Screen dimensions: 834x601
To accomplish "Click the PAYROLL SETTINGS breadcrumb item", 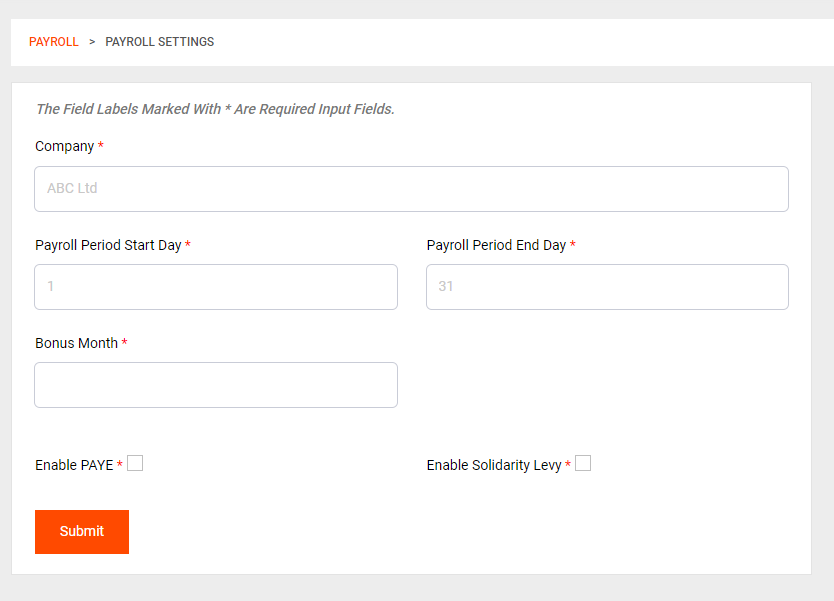I will point(159,41).
